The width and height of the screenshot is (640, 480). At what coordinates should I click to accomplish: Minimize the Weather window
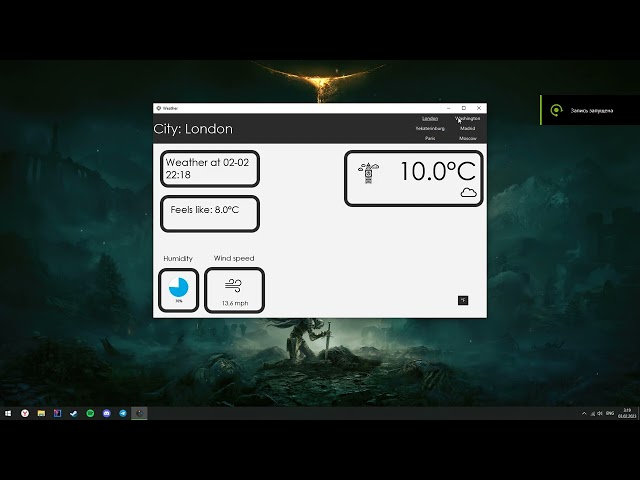(x=449, y=108)
